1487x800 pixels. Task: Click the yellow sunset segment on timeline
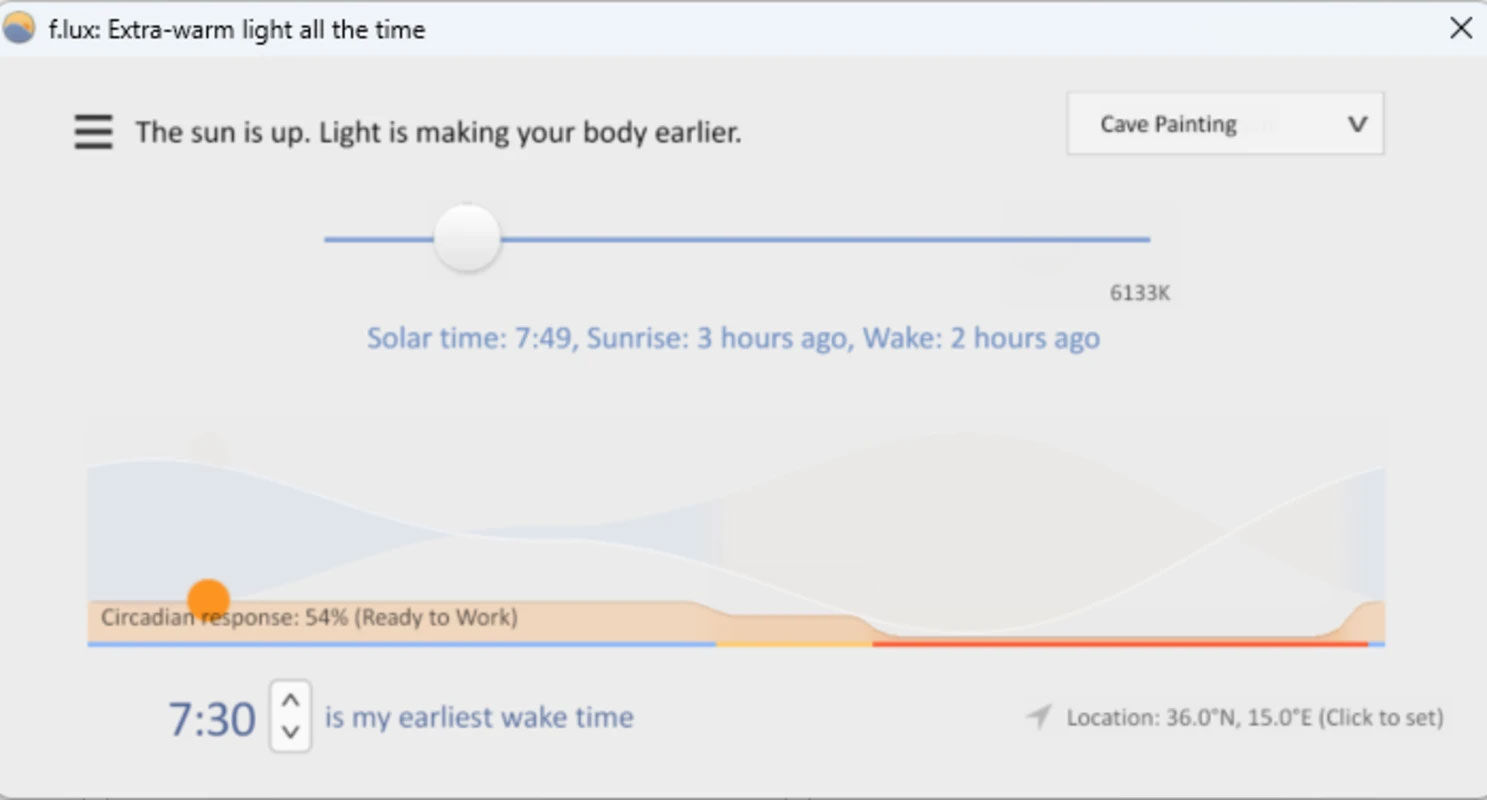click(x=795, y=644)
